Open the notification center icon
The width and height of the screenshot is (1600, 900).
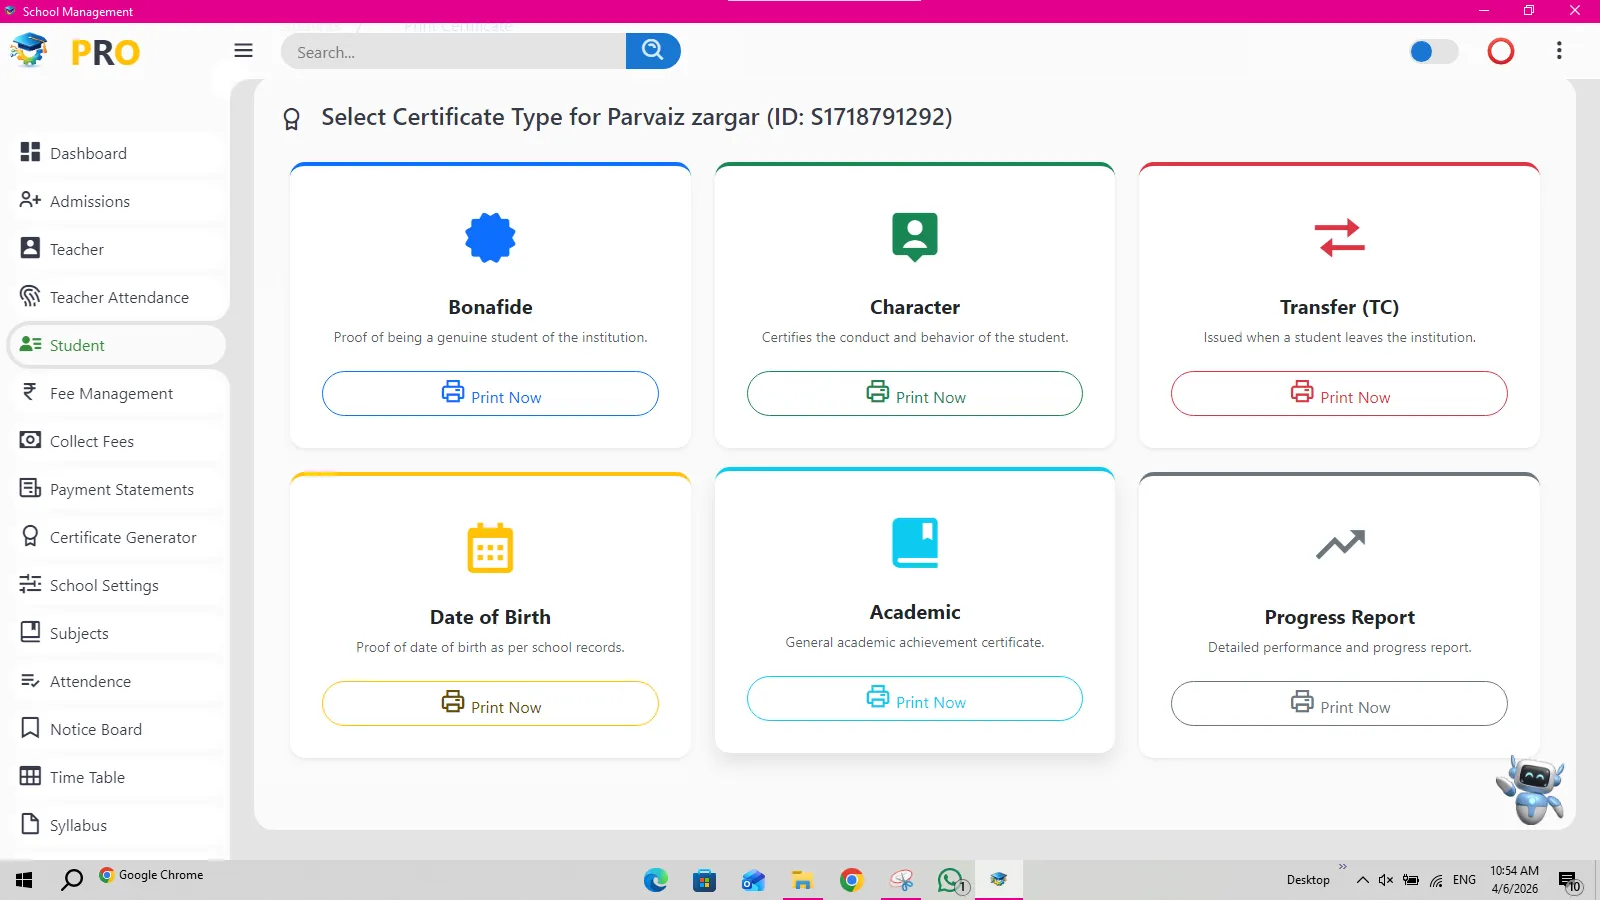[1569, 881]
